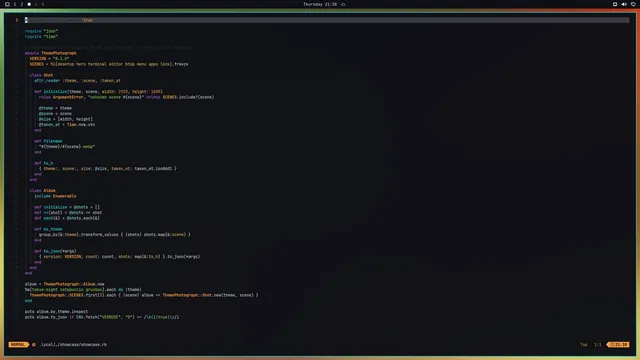Viewport: 640px width, 360px height.
Task: Open the Thursday 21:38 clock
Action: (x=320, y=4)
